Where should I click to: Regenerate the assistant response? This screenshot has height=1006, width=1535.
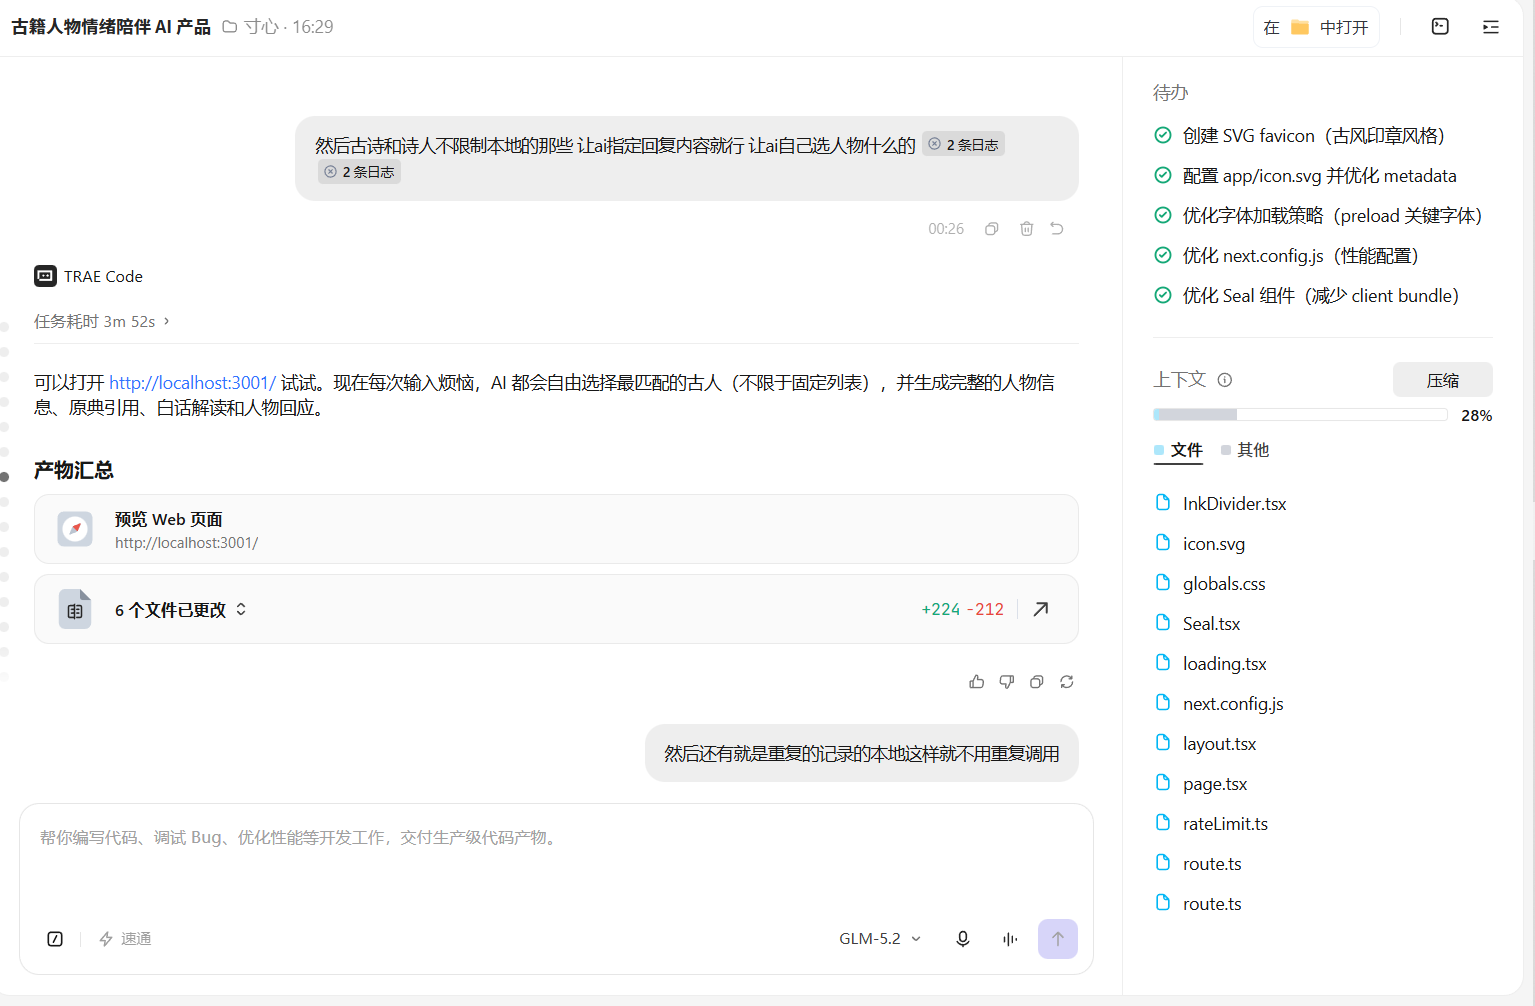[x=1067, y=682]
